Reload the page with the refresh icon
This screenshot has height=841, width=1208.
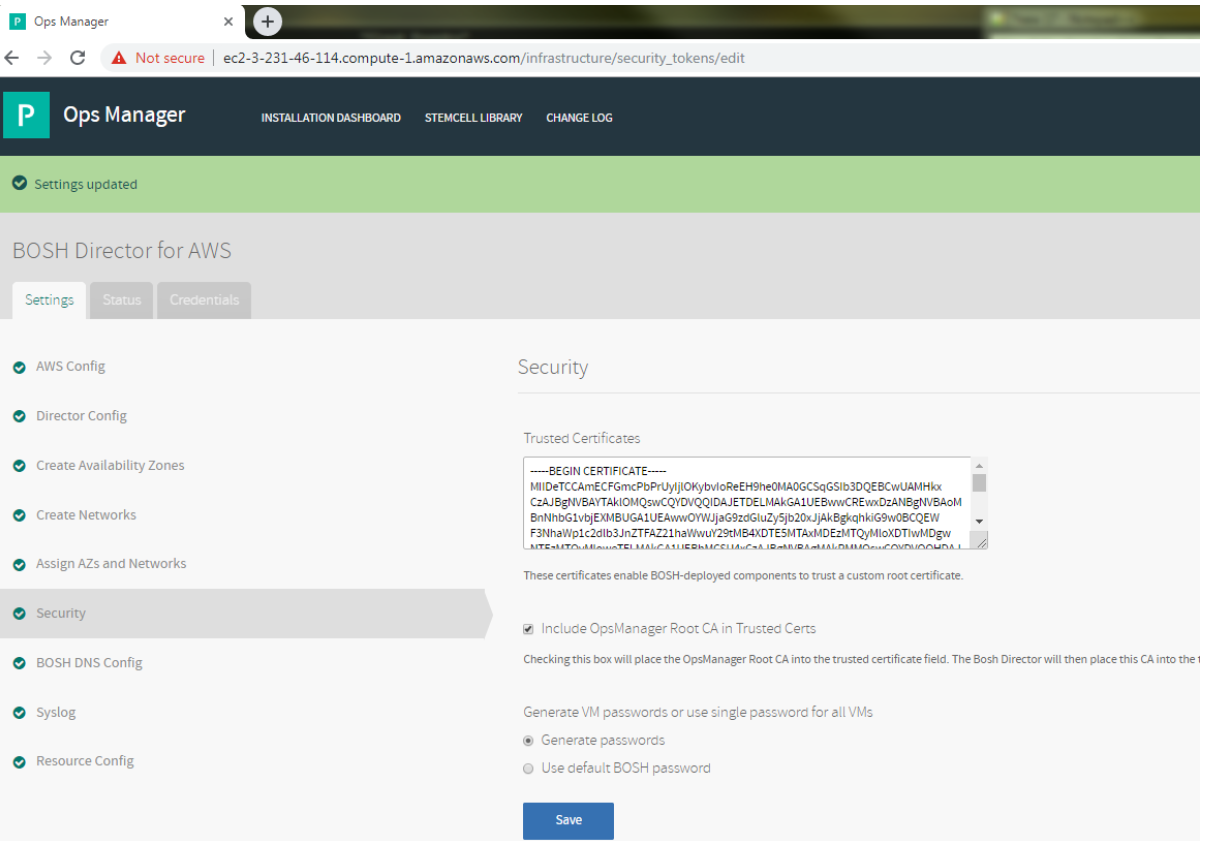click(x=77, y=58)
